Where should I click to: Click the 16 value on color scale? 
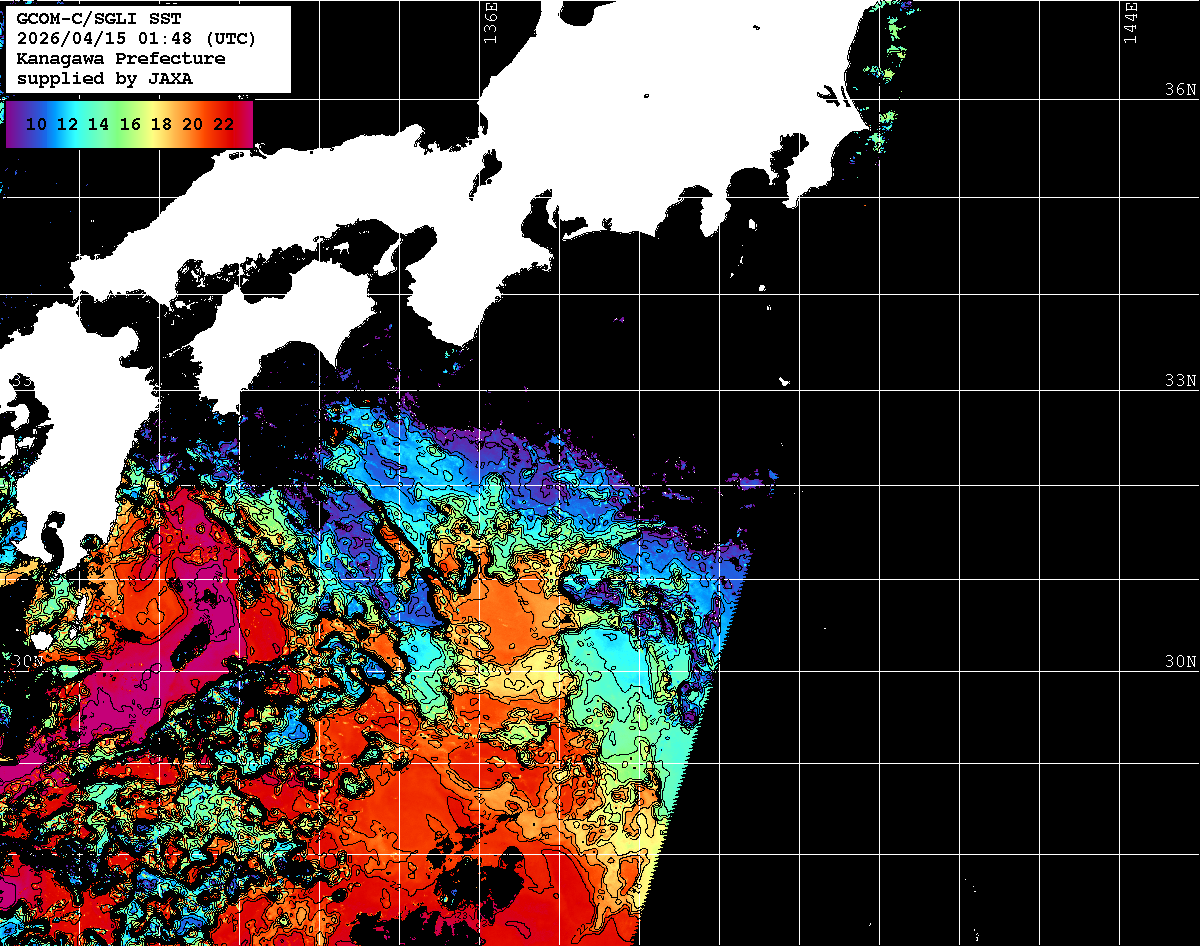coord(130,125)
